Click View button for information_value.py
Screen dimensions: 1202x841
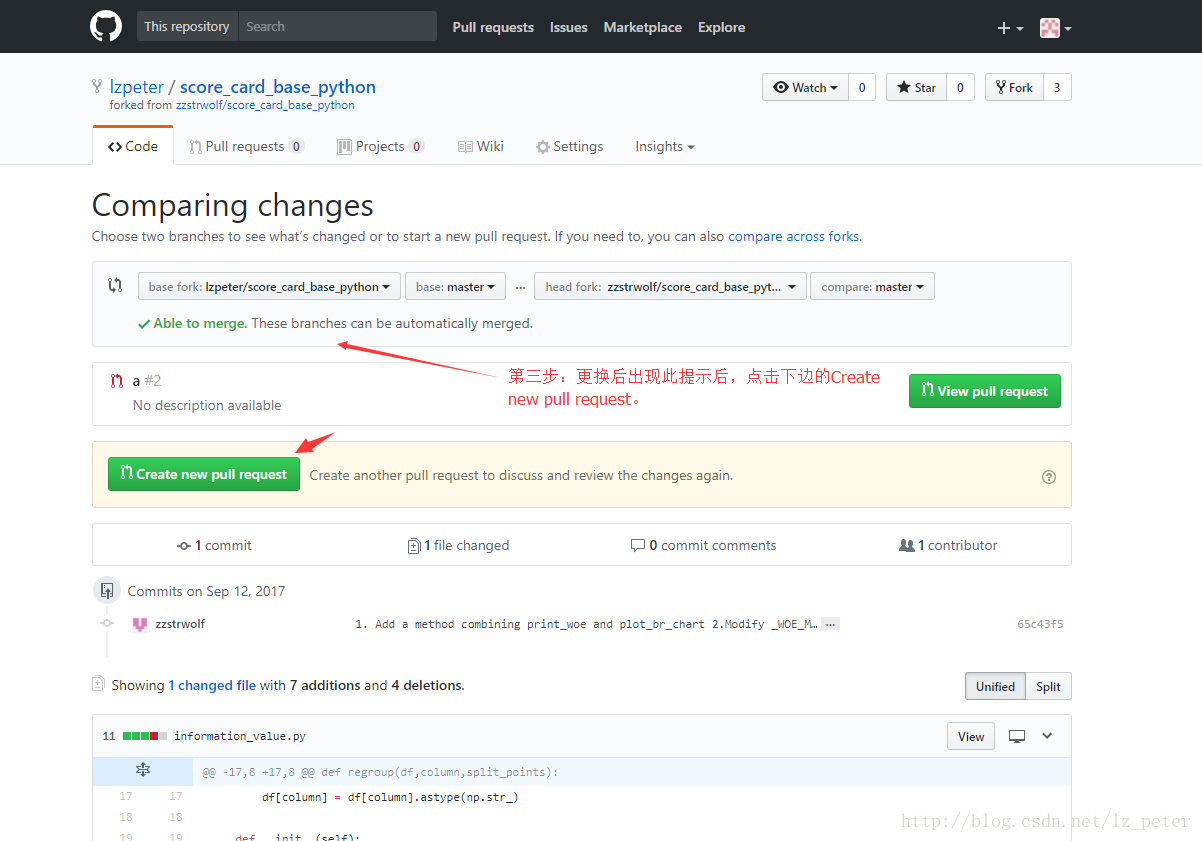click(x=971, y=737)
